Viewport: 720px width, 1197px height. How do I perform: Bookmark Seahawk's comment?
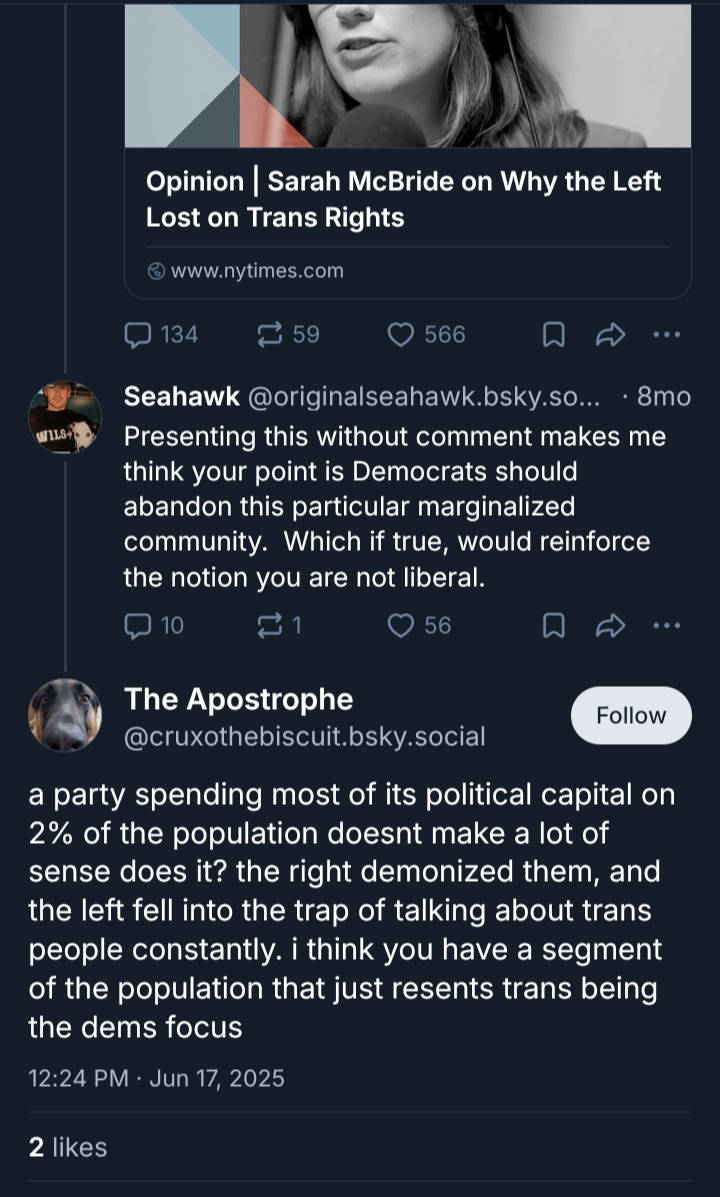[553, 627]
